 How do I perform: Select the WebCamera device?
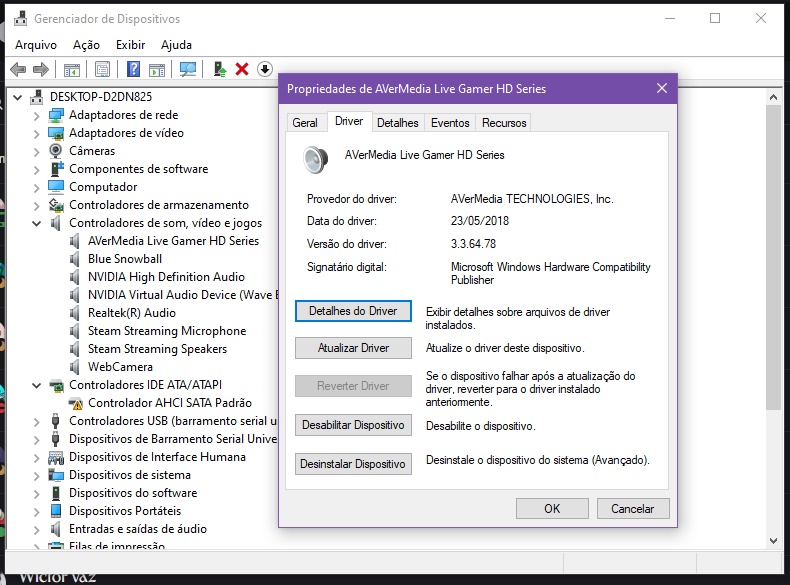(120, 367)
